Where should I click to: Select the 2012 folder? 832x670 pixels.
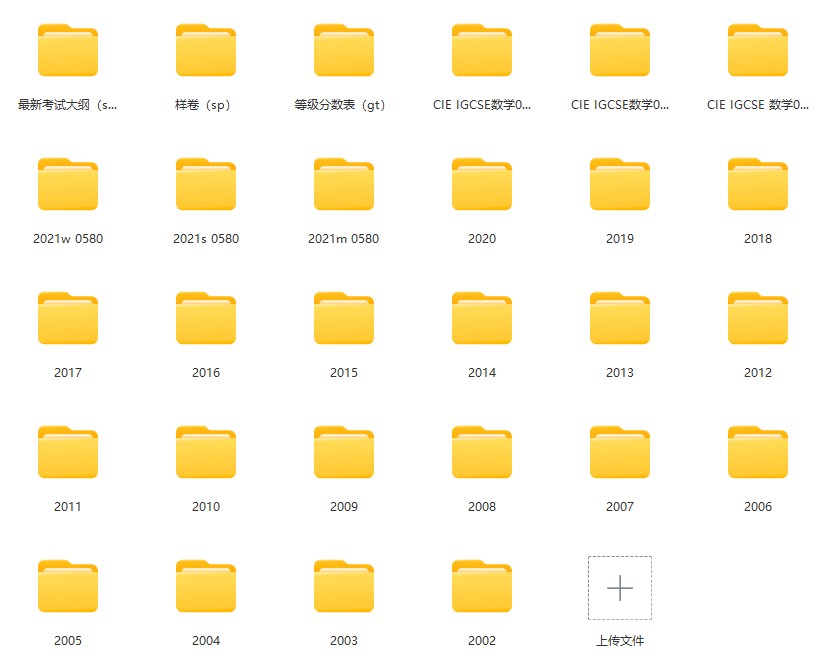coord(758,318)
